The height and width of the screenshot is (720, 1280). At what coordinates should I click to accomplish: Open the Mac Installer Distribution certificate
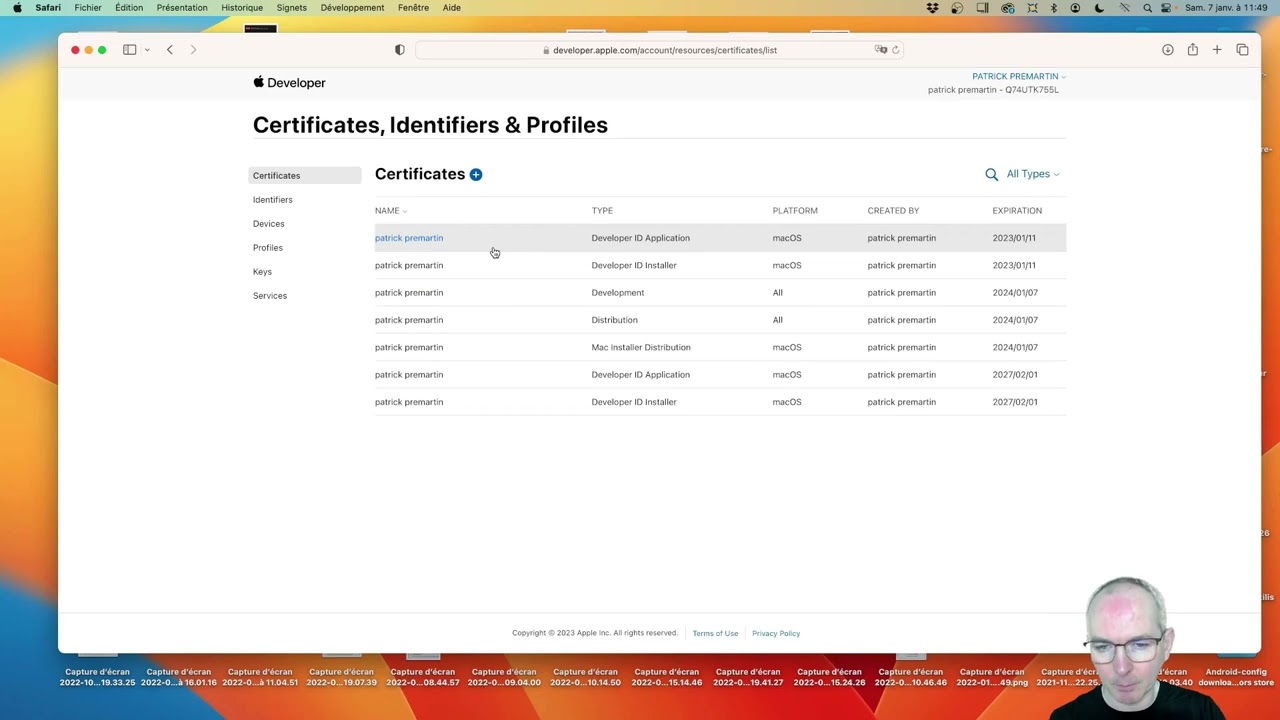coord(720,347)
